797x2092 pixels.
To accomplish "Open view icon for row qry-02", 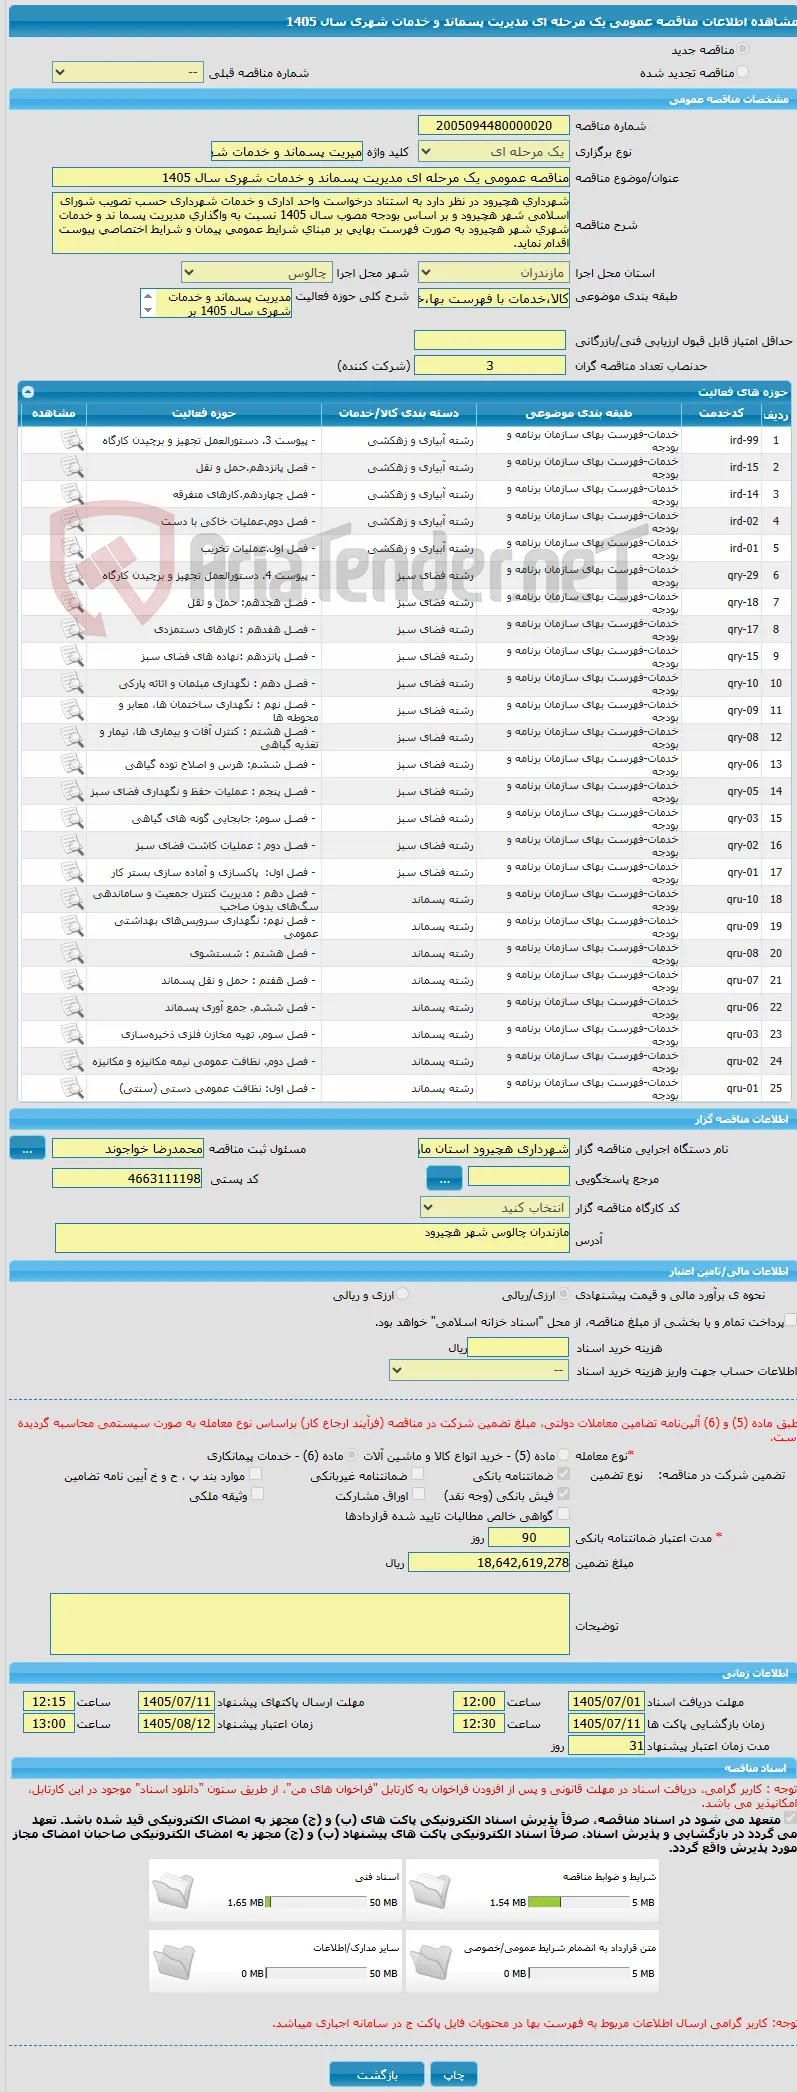I will pyautogui.click(x=72, y=845).
